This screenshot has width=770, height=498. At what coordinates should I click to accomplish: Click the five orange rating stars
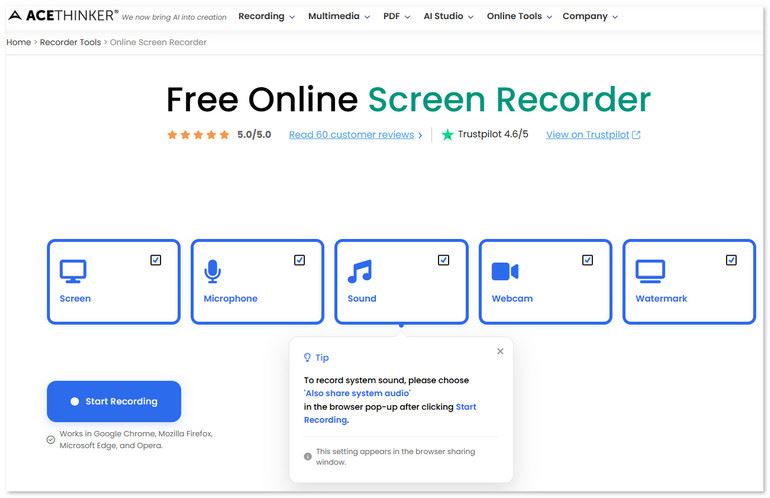click(x=198, y=135)
